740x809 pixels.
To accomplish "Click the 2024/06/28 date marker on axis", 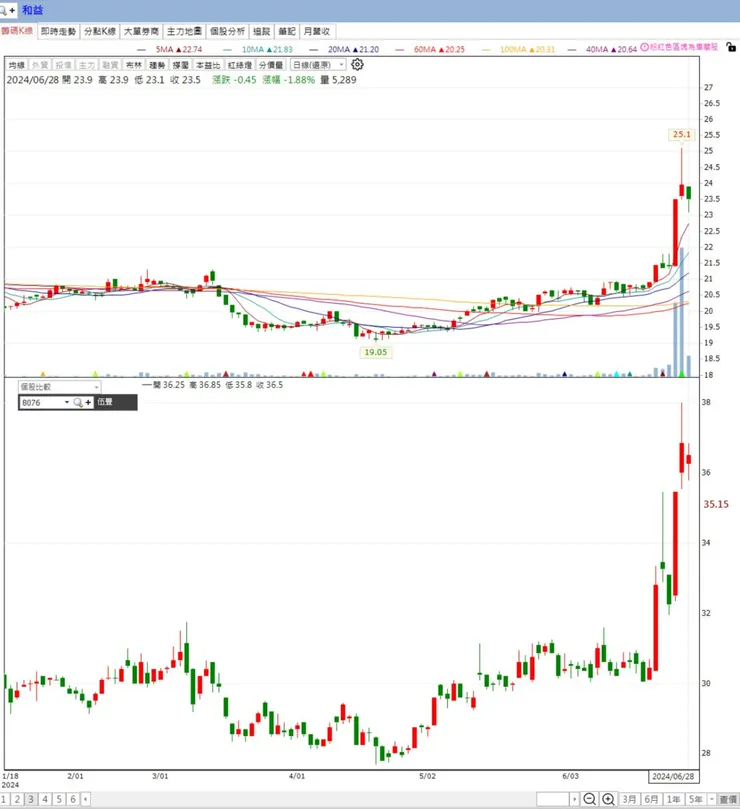I will pos(673,776).
